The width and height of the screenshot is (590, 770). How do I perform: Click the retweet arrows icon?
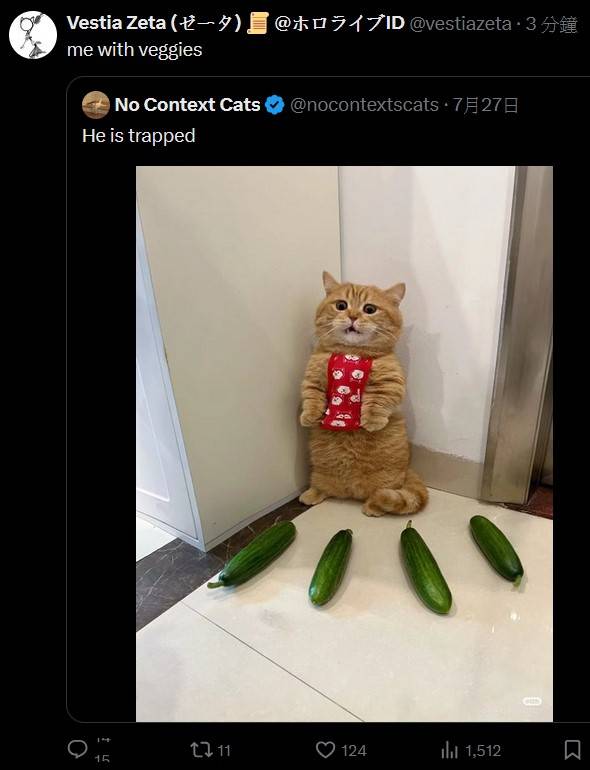pyautogui.click(x=201, y=750)
